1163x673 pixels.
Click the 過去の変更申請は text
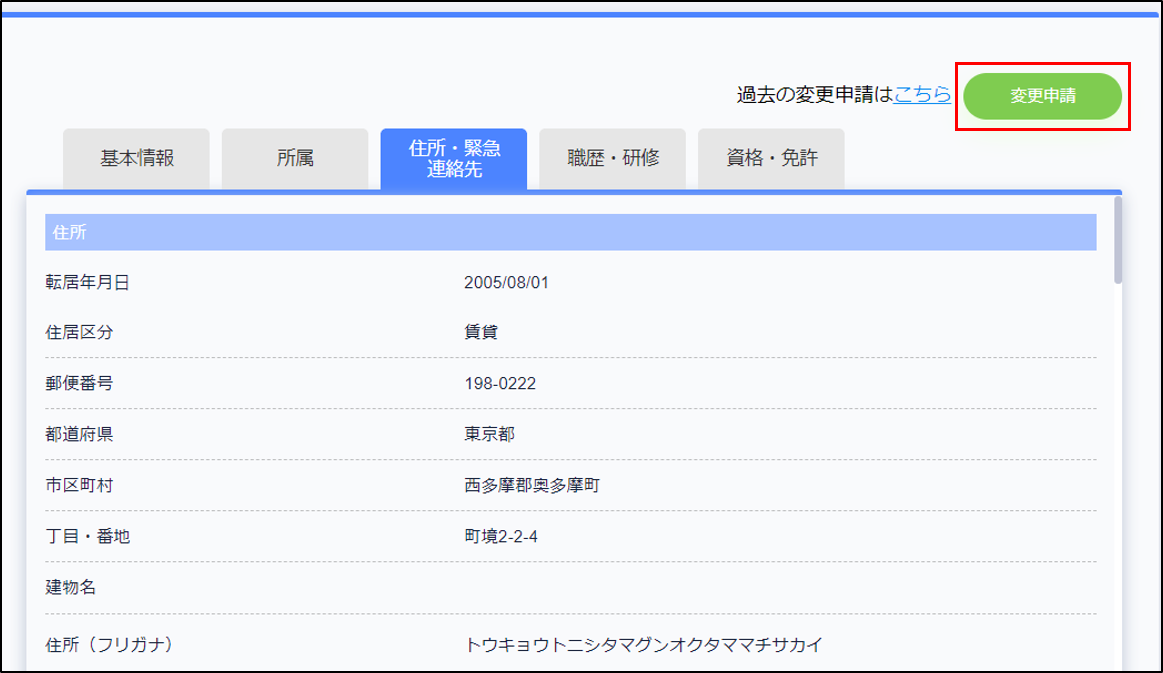pyautogui.click(x=814, y=95)
